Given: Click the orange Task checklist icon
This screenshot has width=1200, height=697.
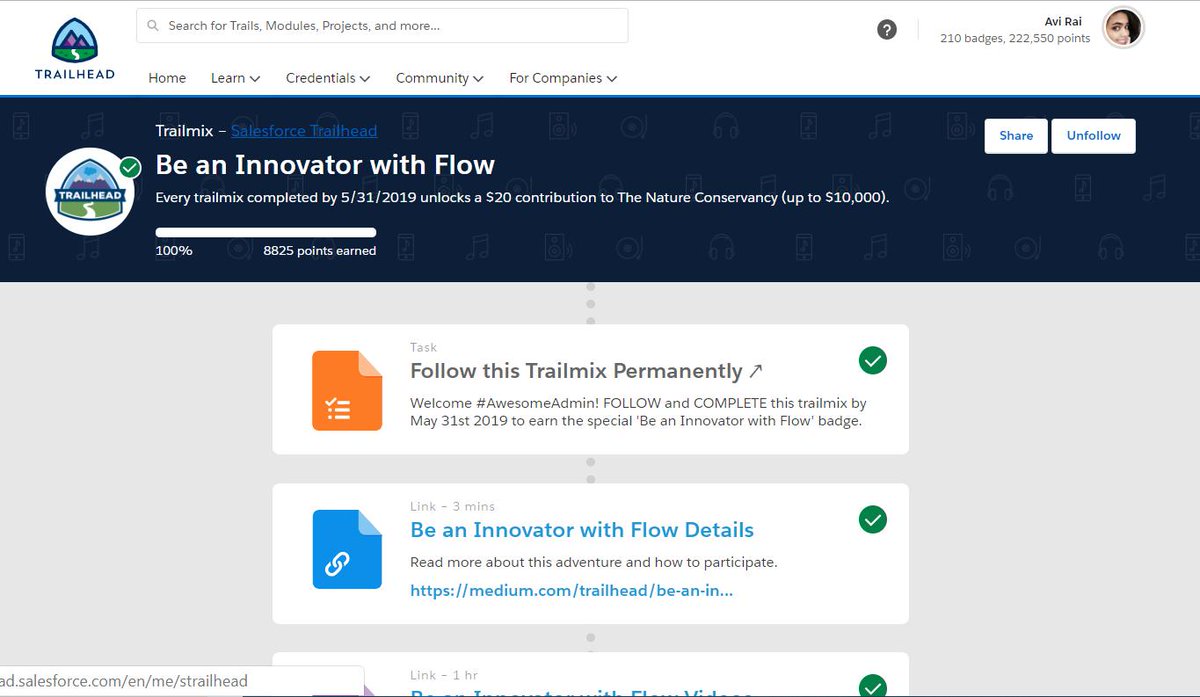Looking at the screenshot, I should pos(347,390).
